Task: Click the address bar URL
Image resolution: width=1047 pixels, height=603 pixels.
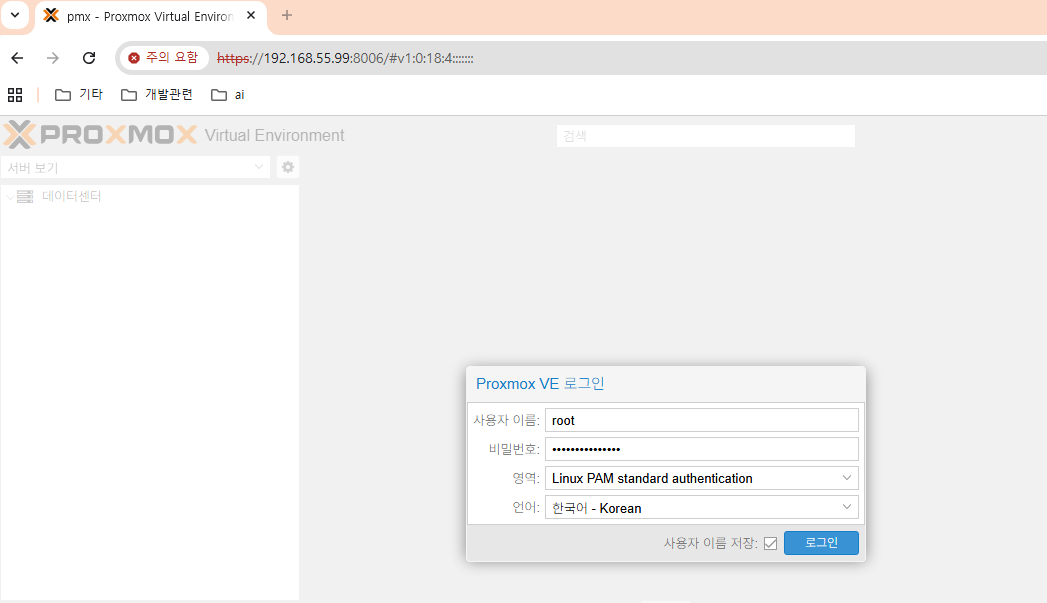Action: tap(345, 59)
